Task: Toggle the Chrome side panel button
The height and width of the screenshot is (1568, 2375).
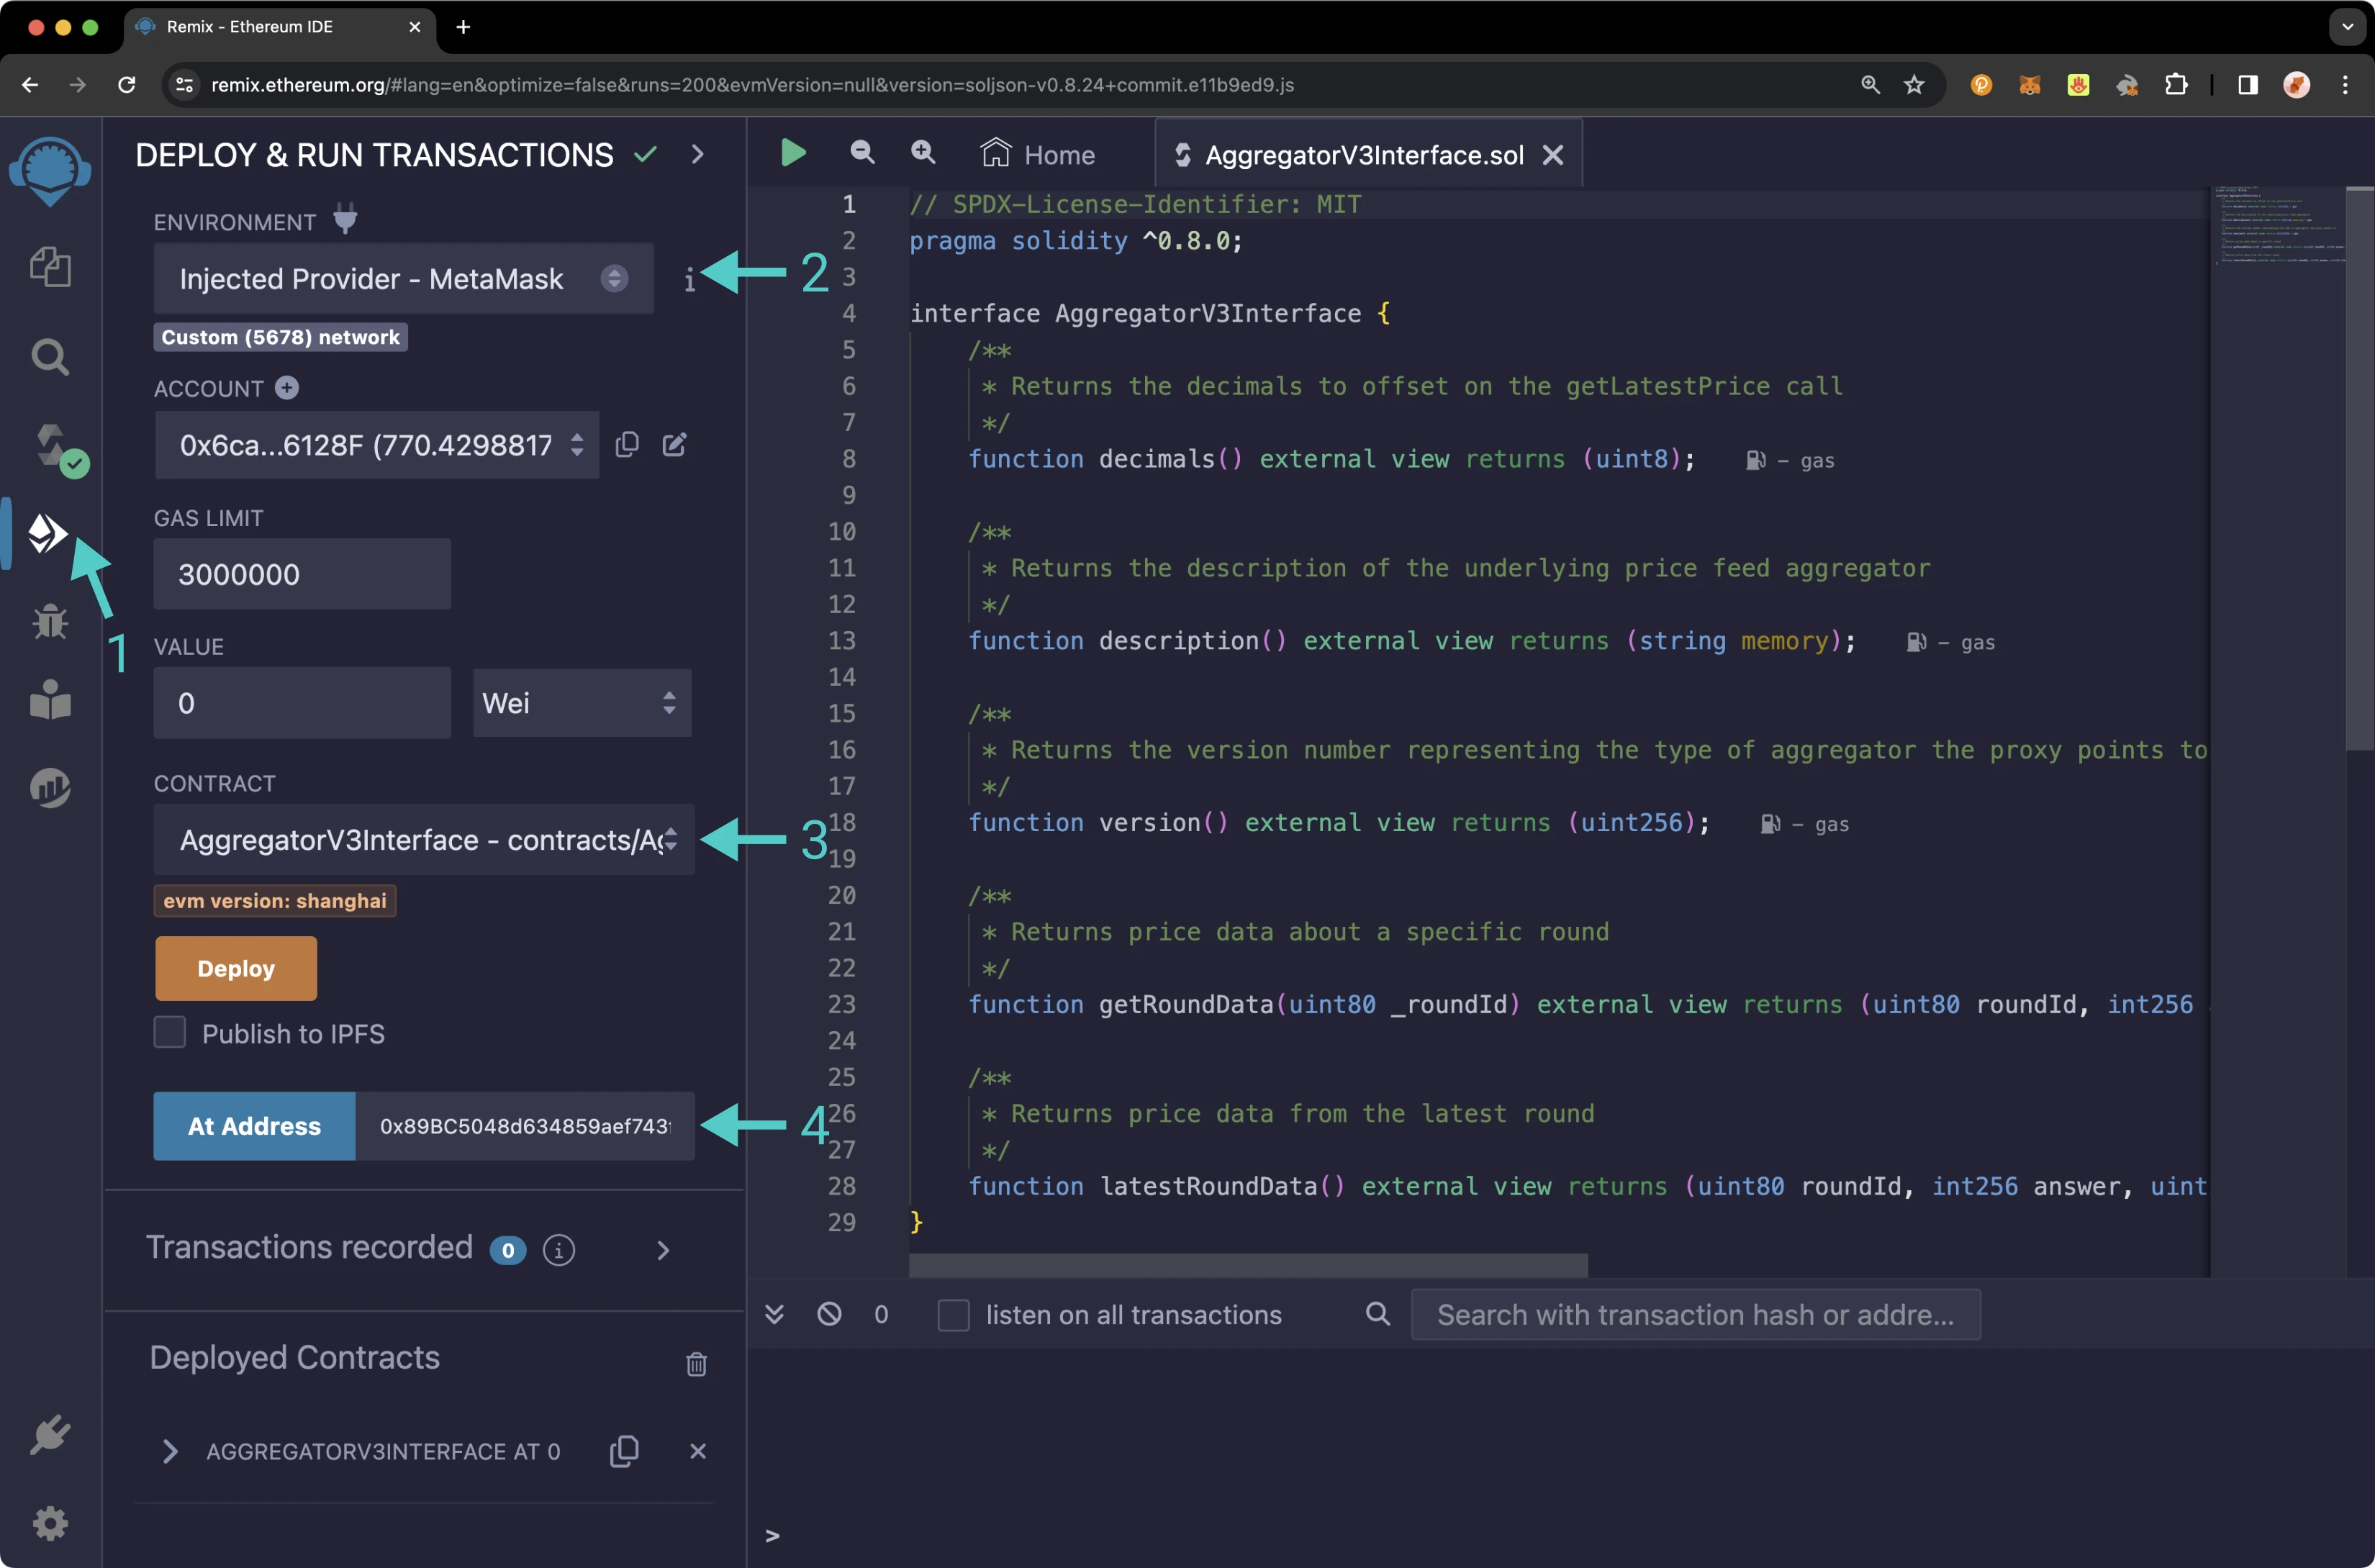Action: 2247,85
